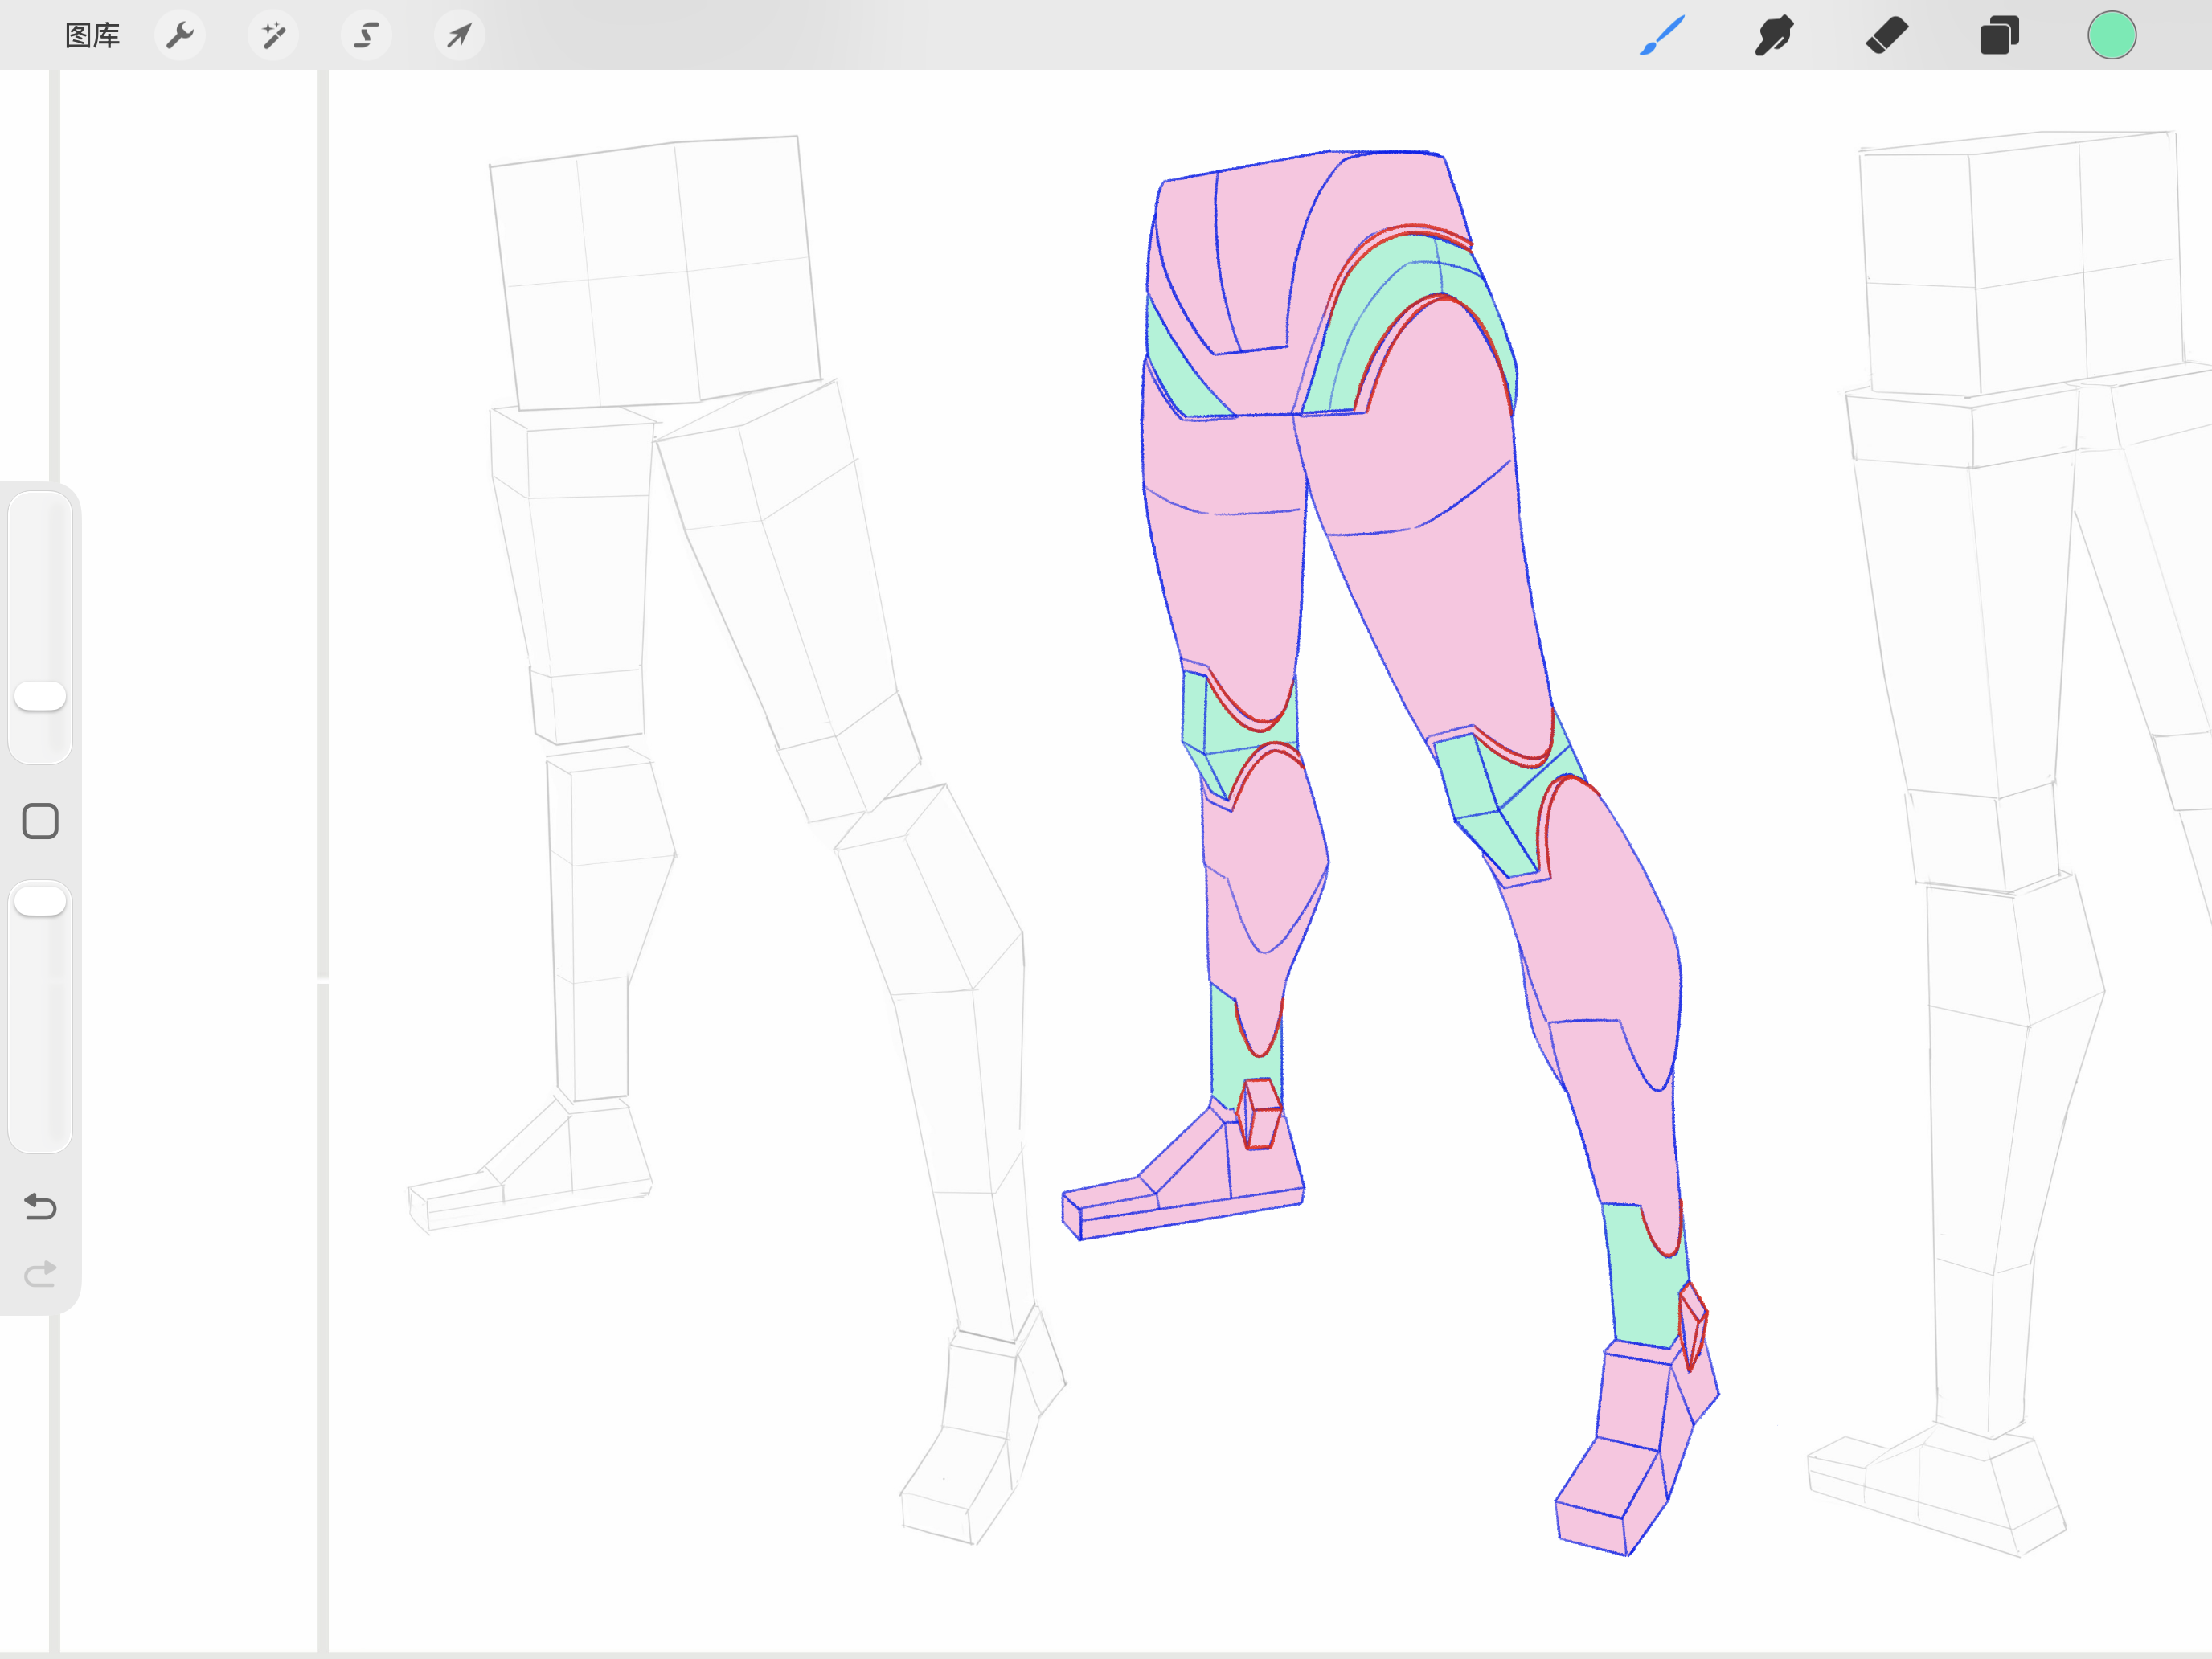Open the Layers panel
Image resolution: width=2212 pixels, height=1659 pixels.
pyautogui.click(x=1999, y=36)
